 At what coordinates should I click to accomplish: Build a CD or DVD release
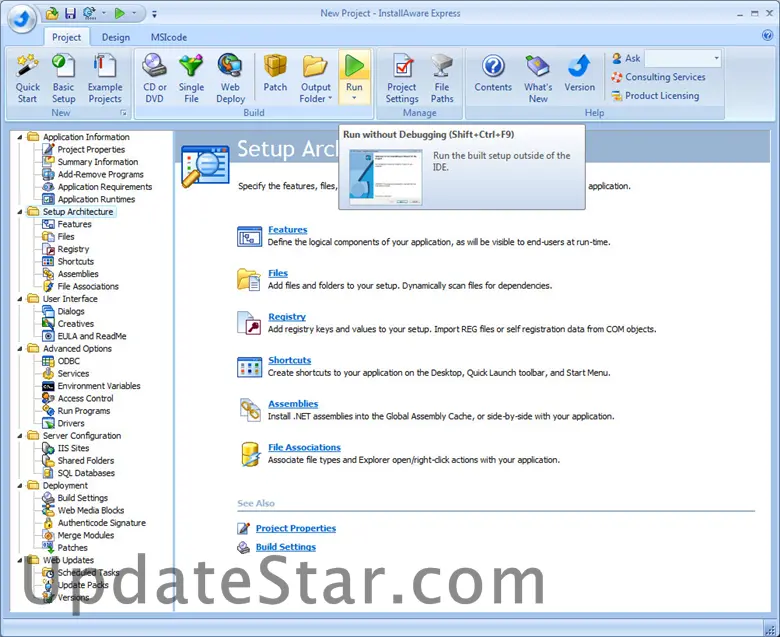(x=154, y=79)
